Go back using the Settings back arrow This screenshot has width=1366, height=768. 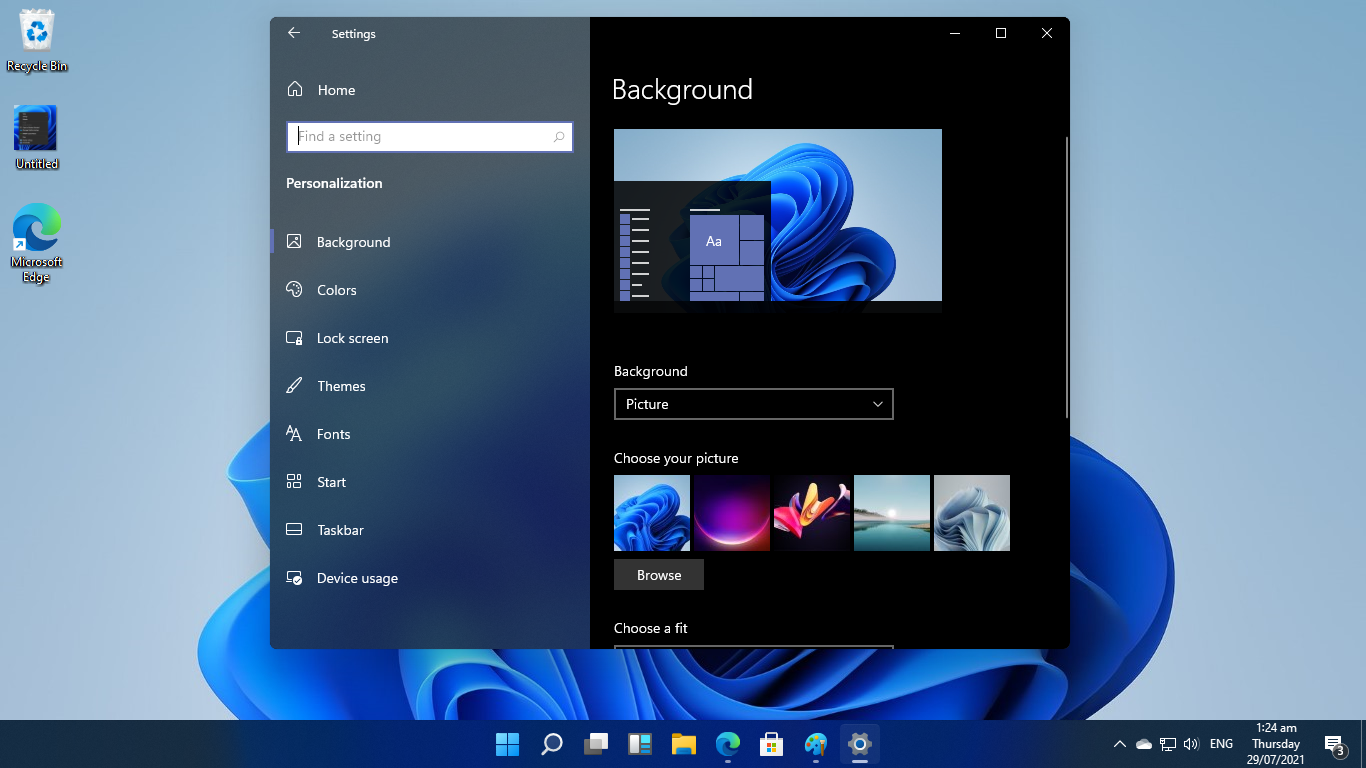pyautogui.click(x=294, y=33)
